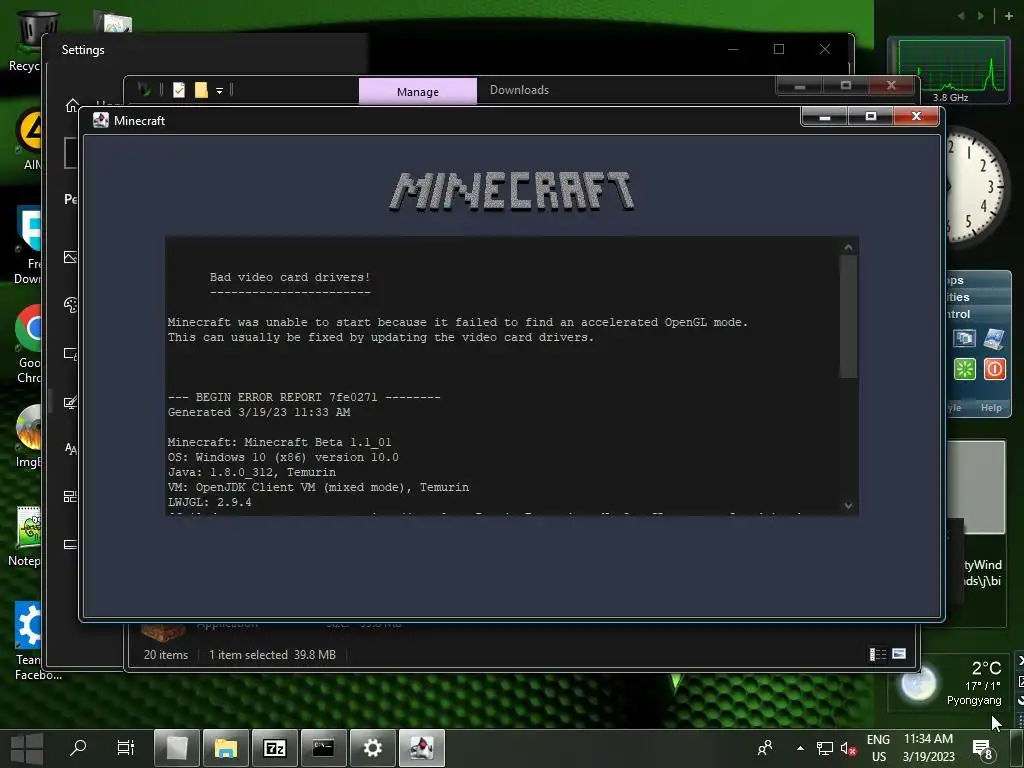
Task: Click Help in the gadget panel
Action: tap(991, 408)
